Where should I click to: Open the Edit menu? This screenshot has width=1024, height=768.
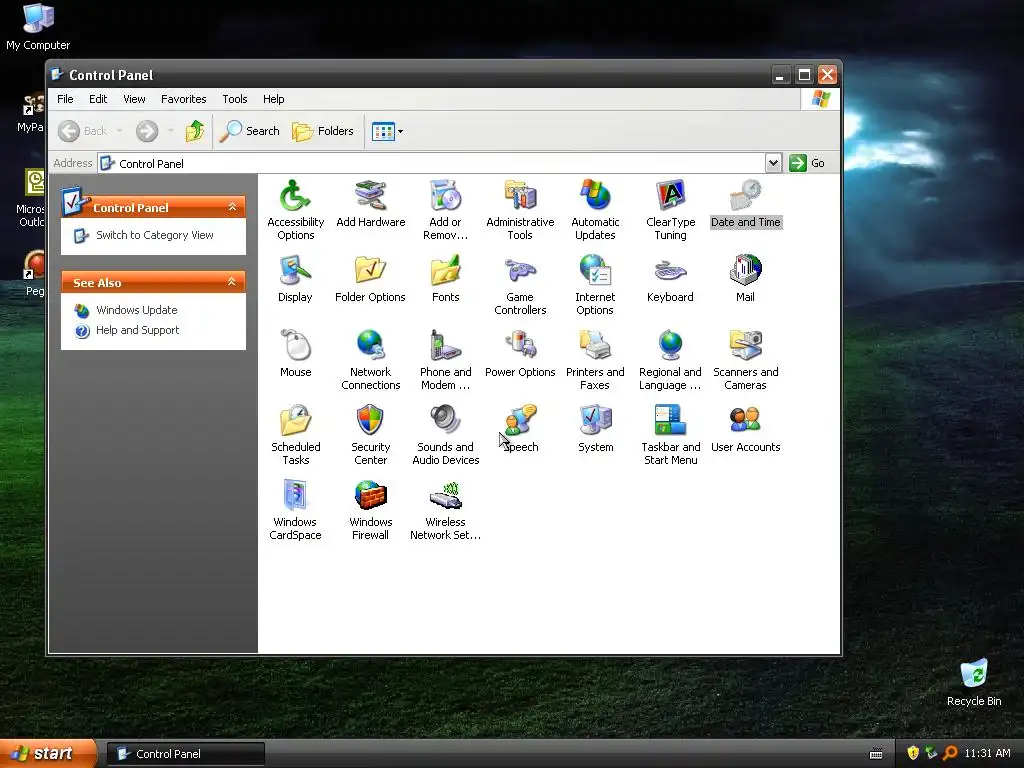tap(98, 99)
